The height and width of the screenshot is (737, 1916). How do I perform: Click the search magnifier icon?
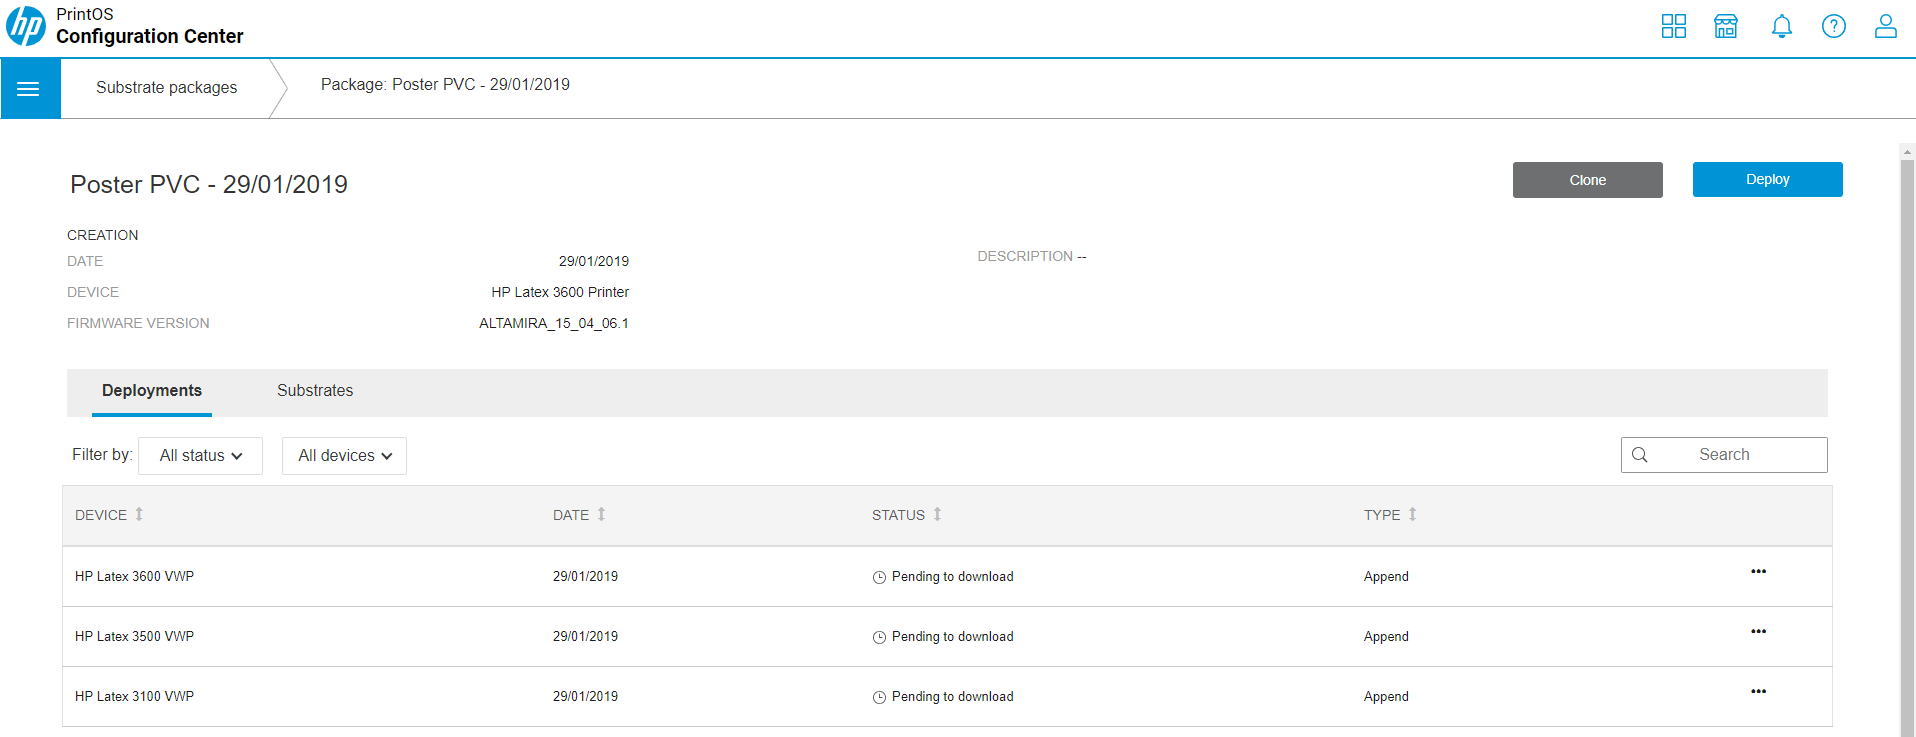coord(1640,455)
